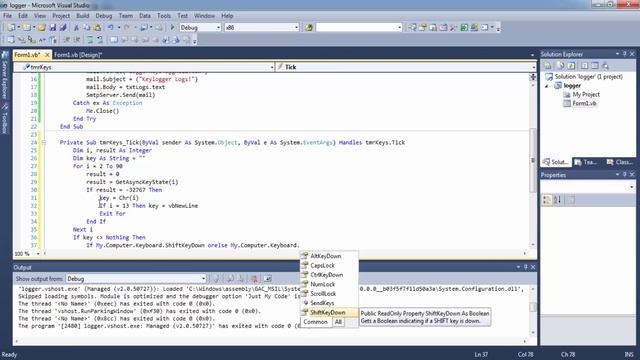The image size is (640, 360).
Task: Click the Cut scissors icon
Action: 76,27
